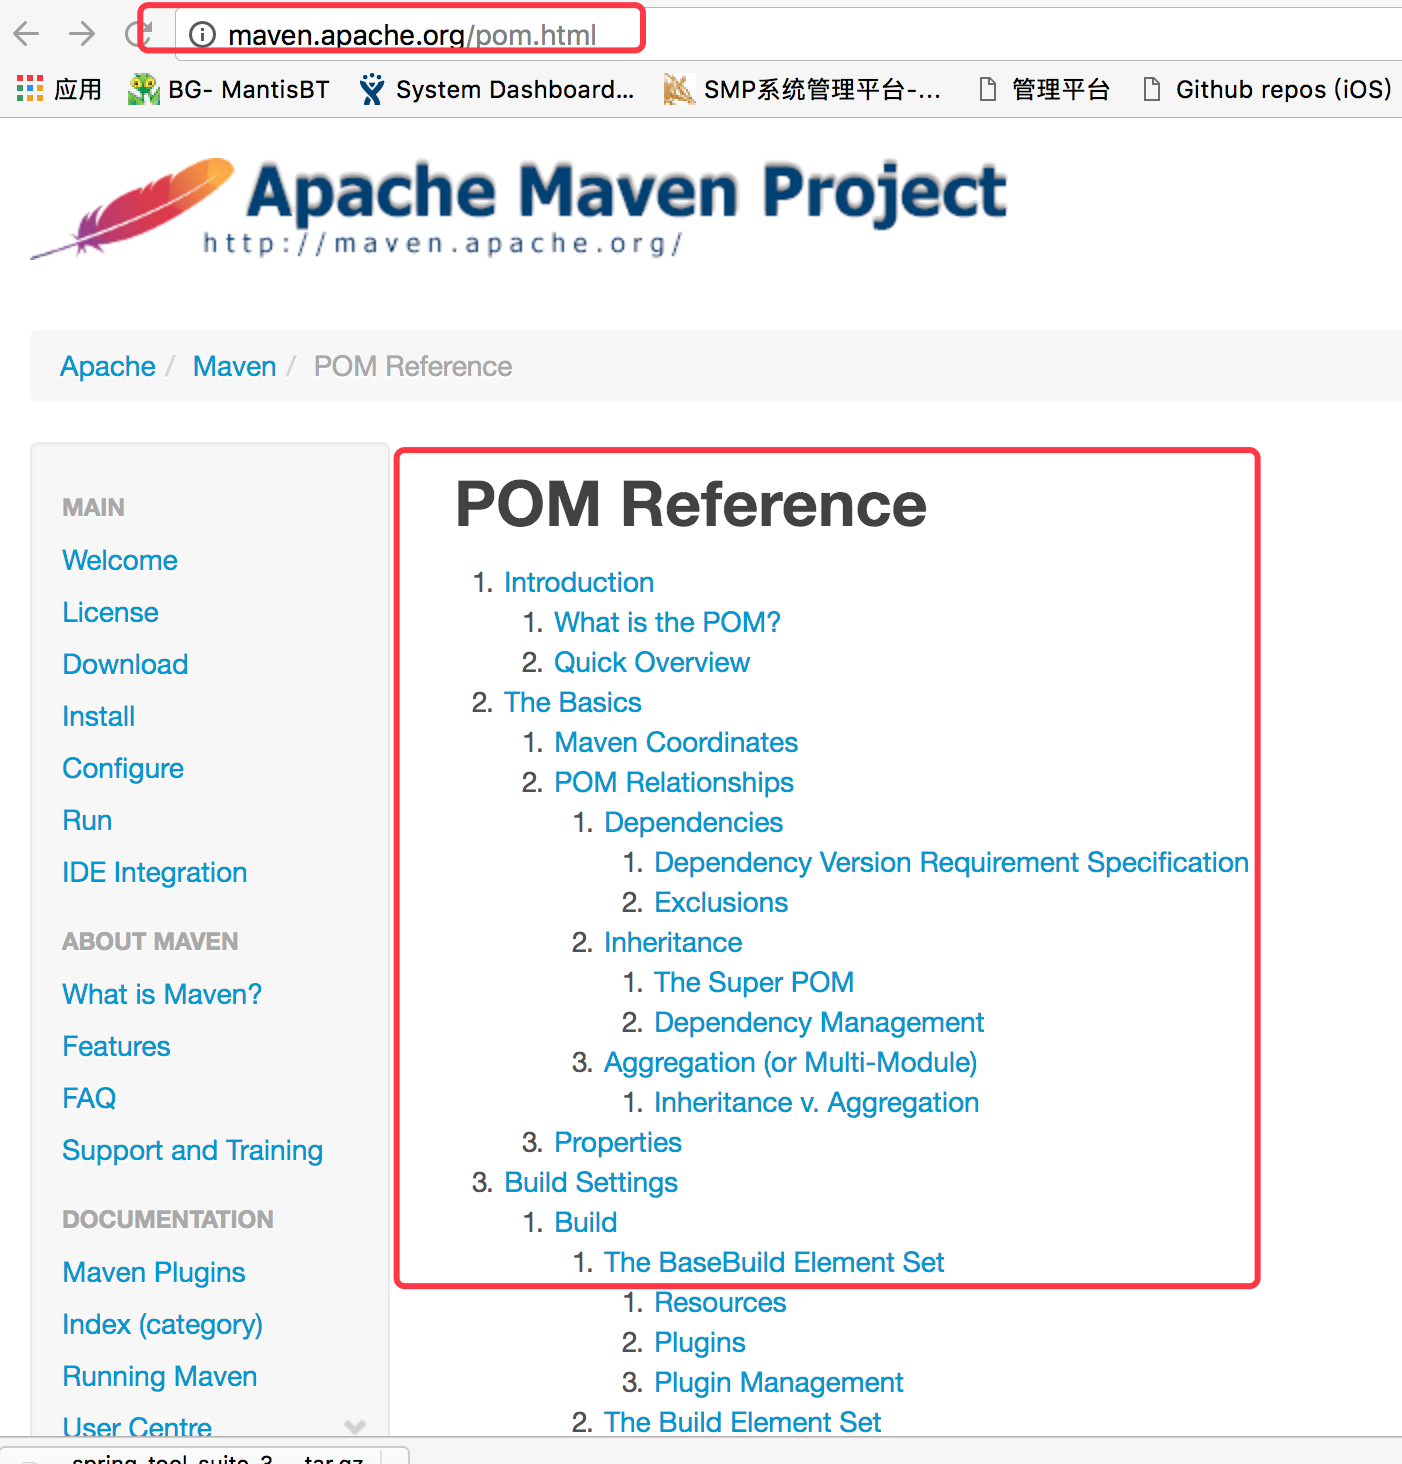This screenshot has width=1402, height=1464.
Task: Click the page reload icon
Action: point(137,34)
